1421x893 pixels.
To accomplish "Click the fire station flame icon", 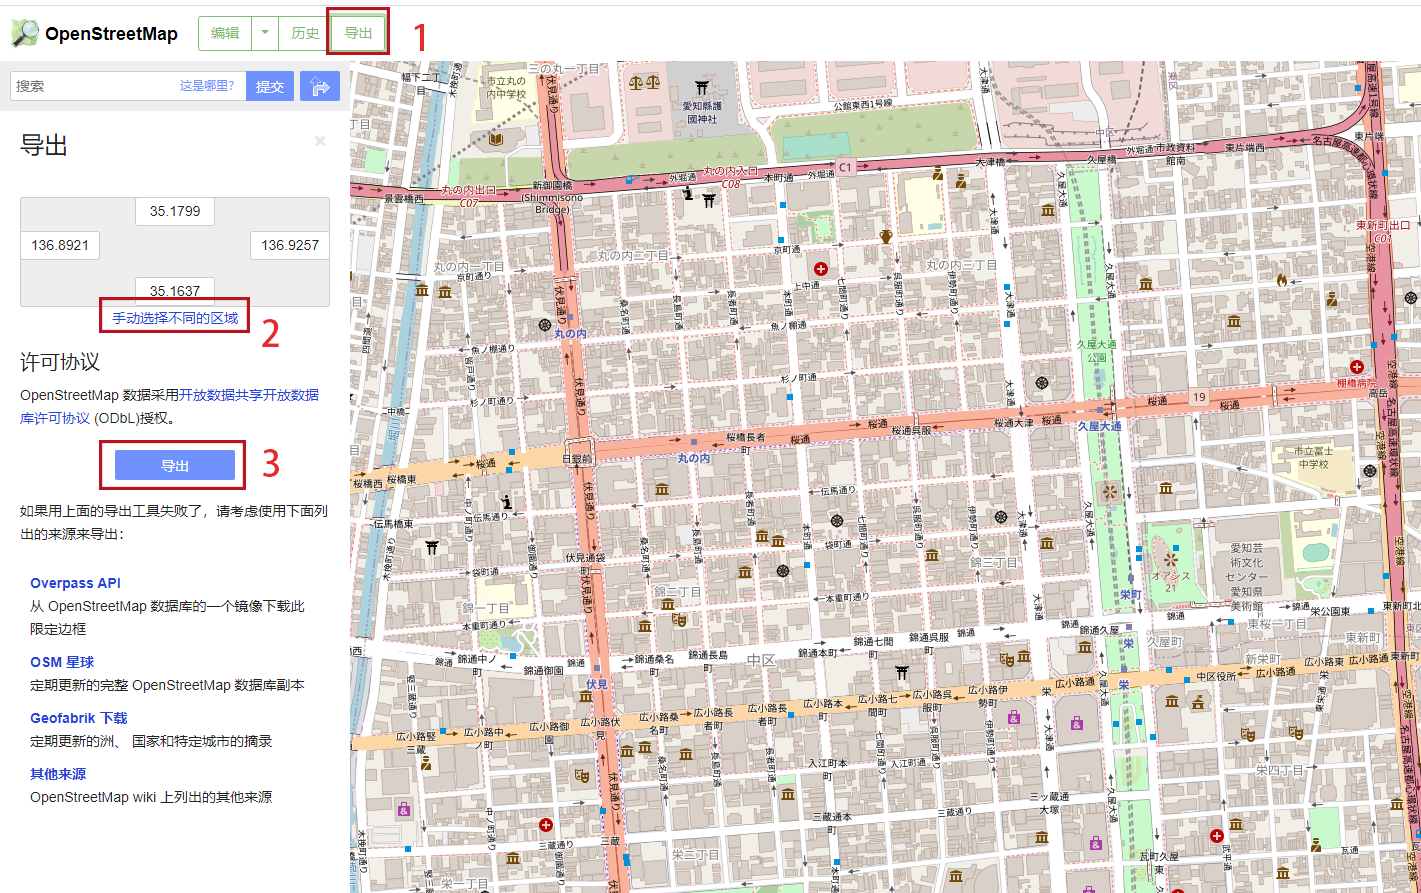I will [1281, 281].
